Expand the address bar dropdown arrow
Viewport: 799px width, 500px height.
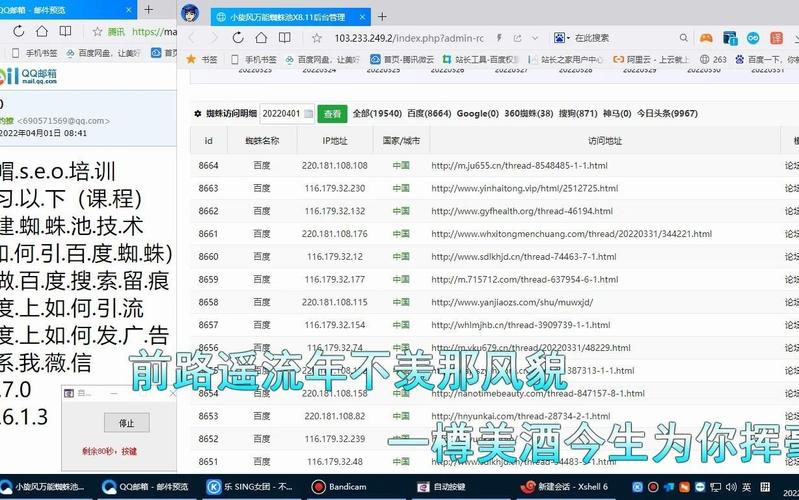point(535,38)
